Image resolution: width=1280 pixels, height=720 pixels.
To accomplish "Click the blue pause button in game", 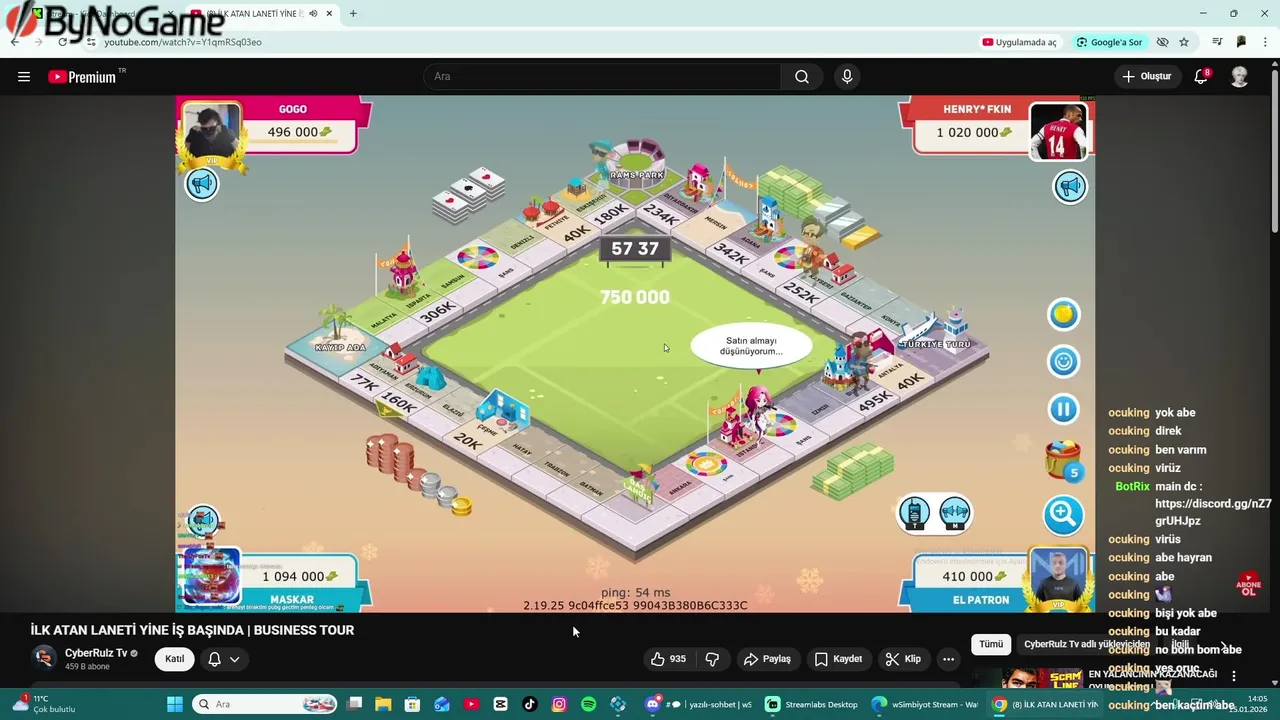I will click(x=1063, y=408).
